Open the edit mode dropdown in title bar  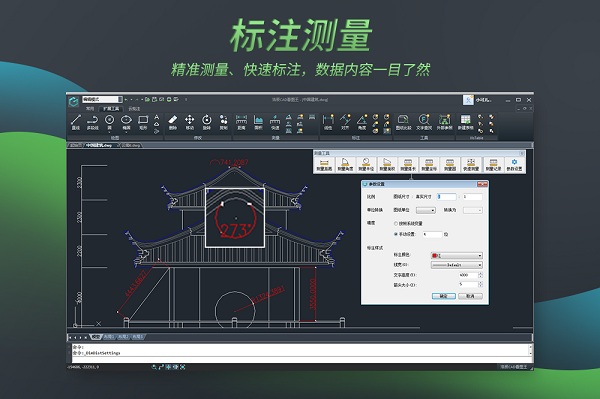tap(102, 99)
